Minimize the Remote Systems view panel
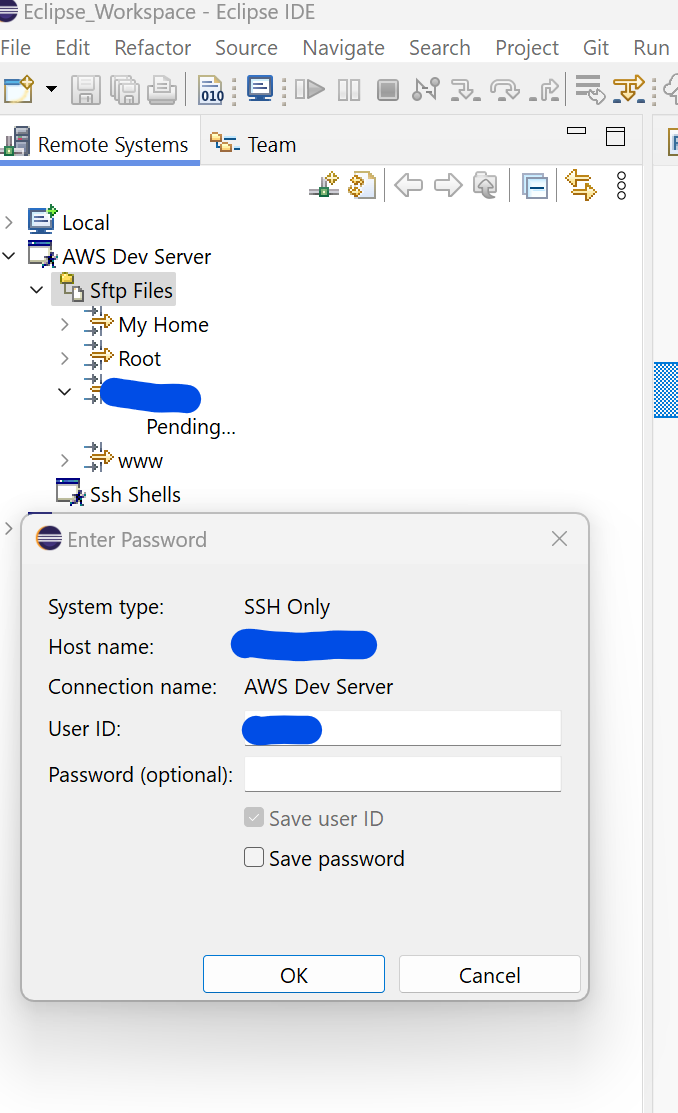 point(576,131)
